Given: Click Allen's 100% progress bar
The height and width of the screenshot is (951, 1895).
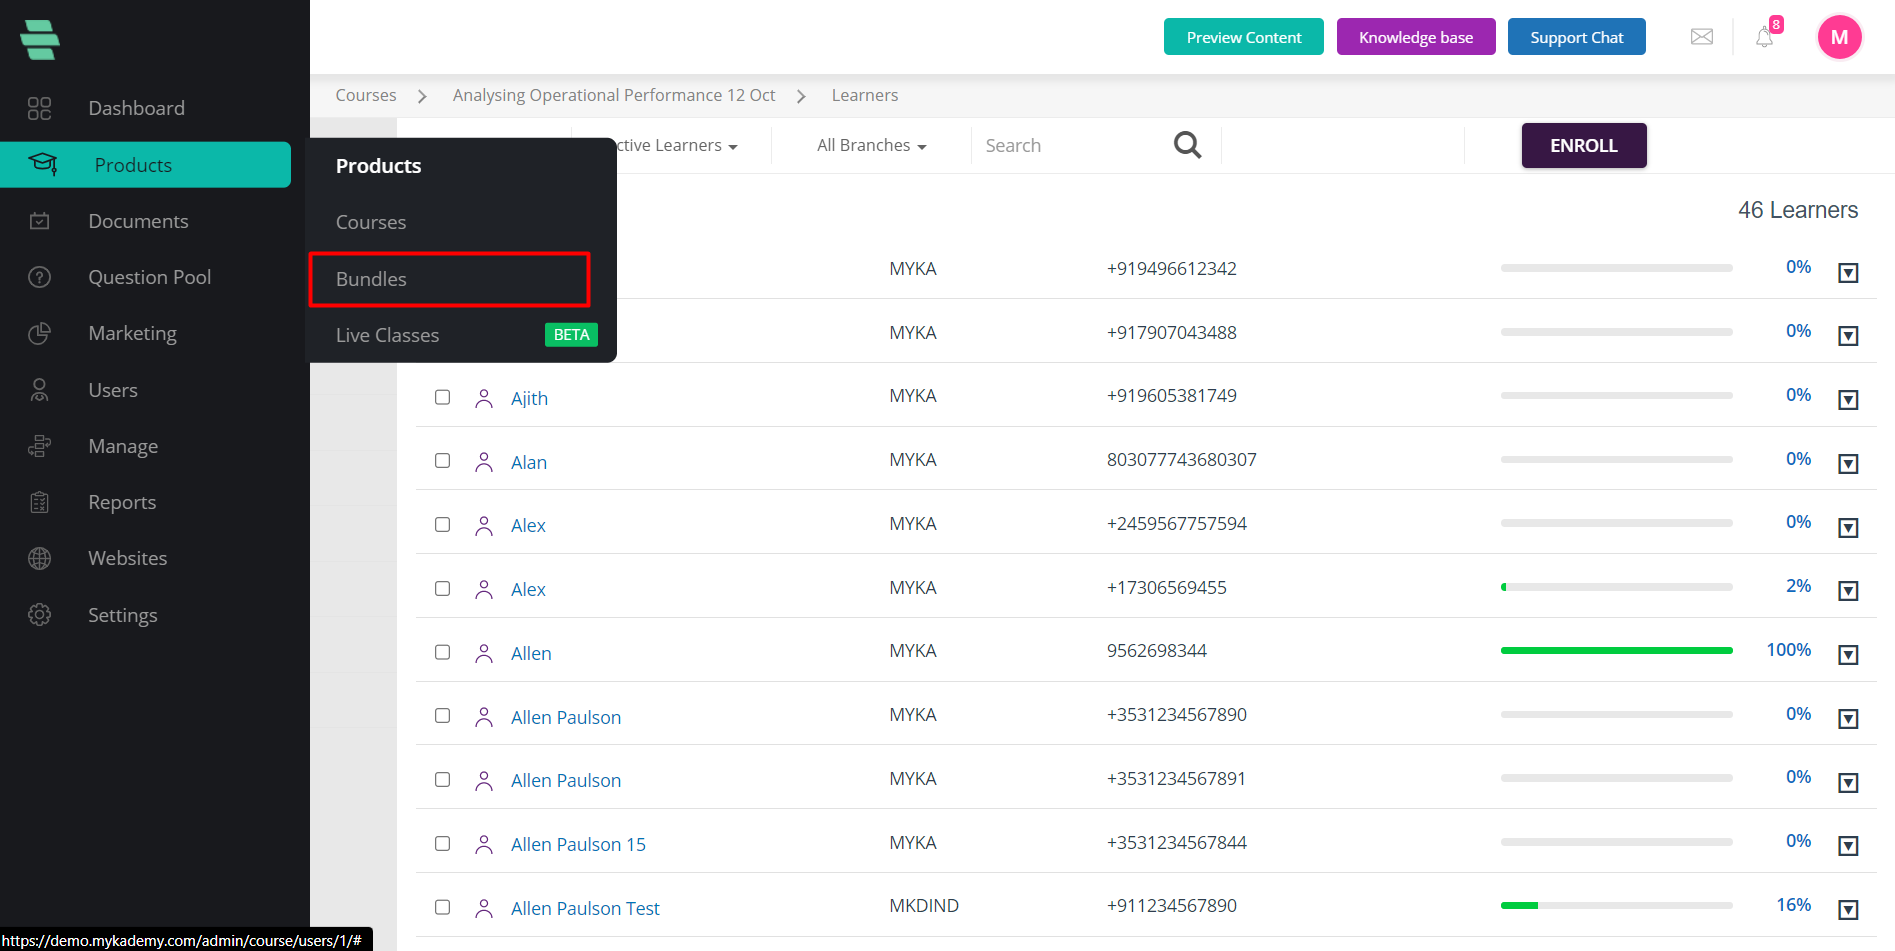Looking at the screenshot, I should tap(1616, 650).
